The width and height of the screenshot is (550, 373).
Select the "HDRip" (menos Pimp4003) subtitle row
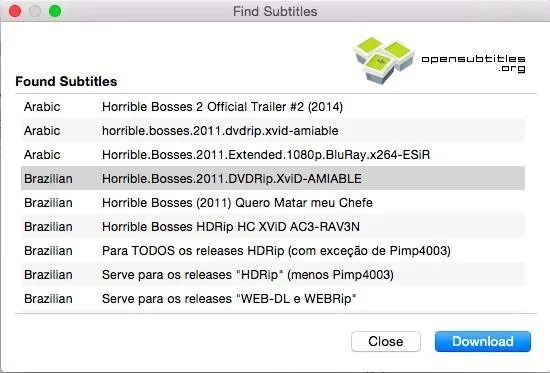click(x=273, y=275)
